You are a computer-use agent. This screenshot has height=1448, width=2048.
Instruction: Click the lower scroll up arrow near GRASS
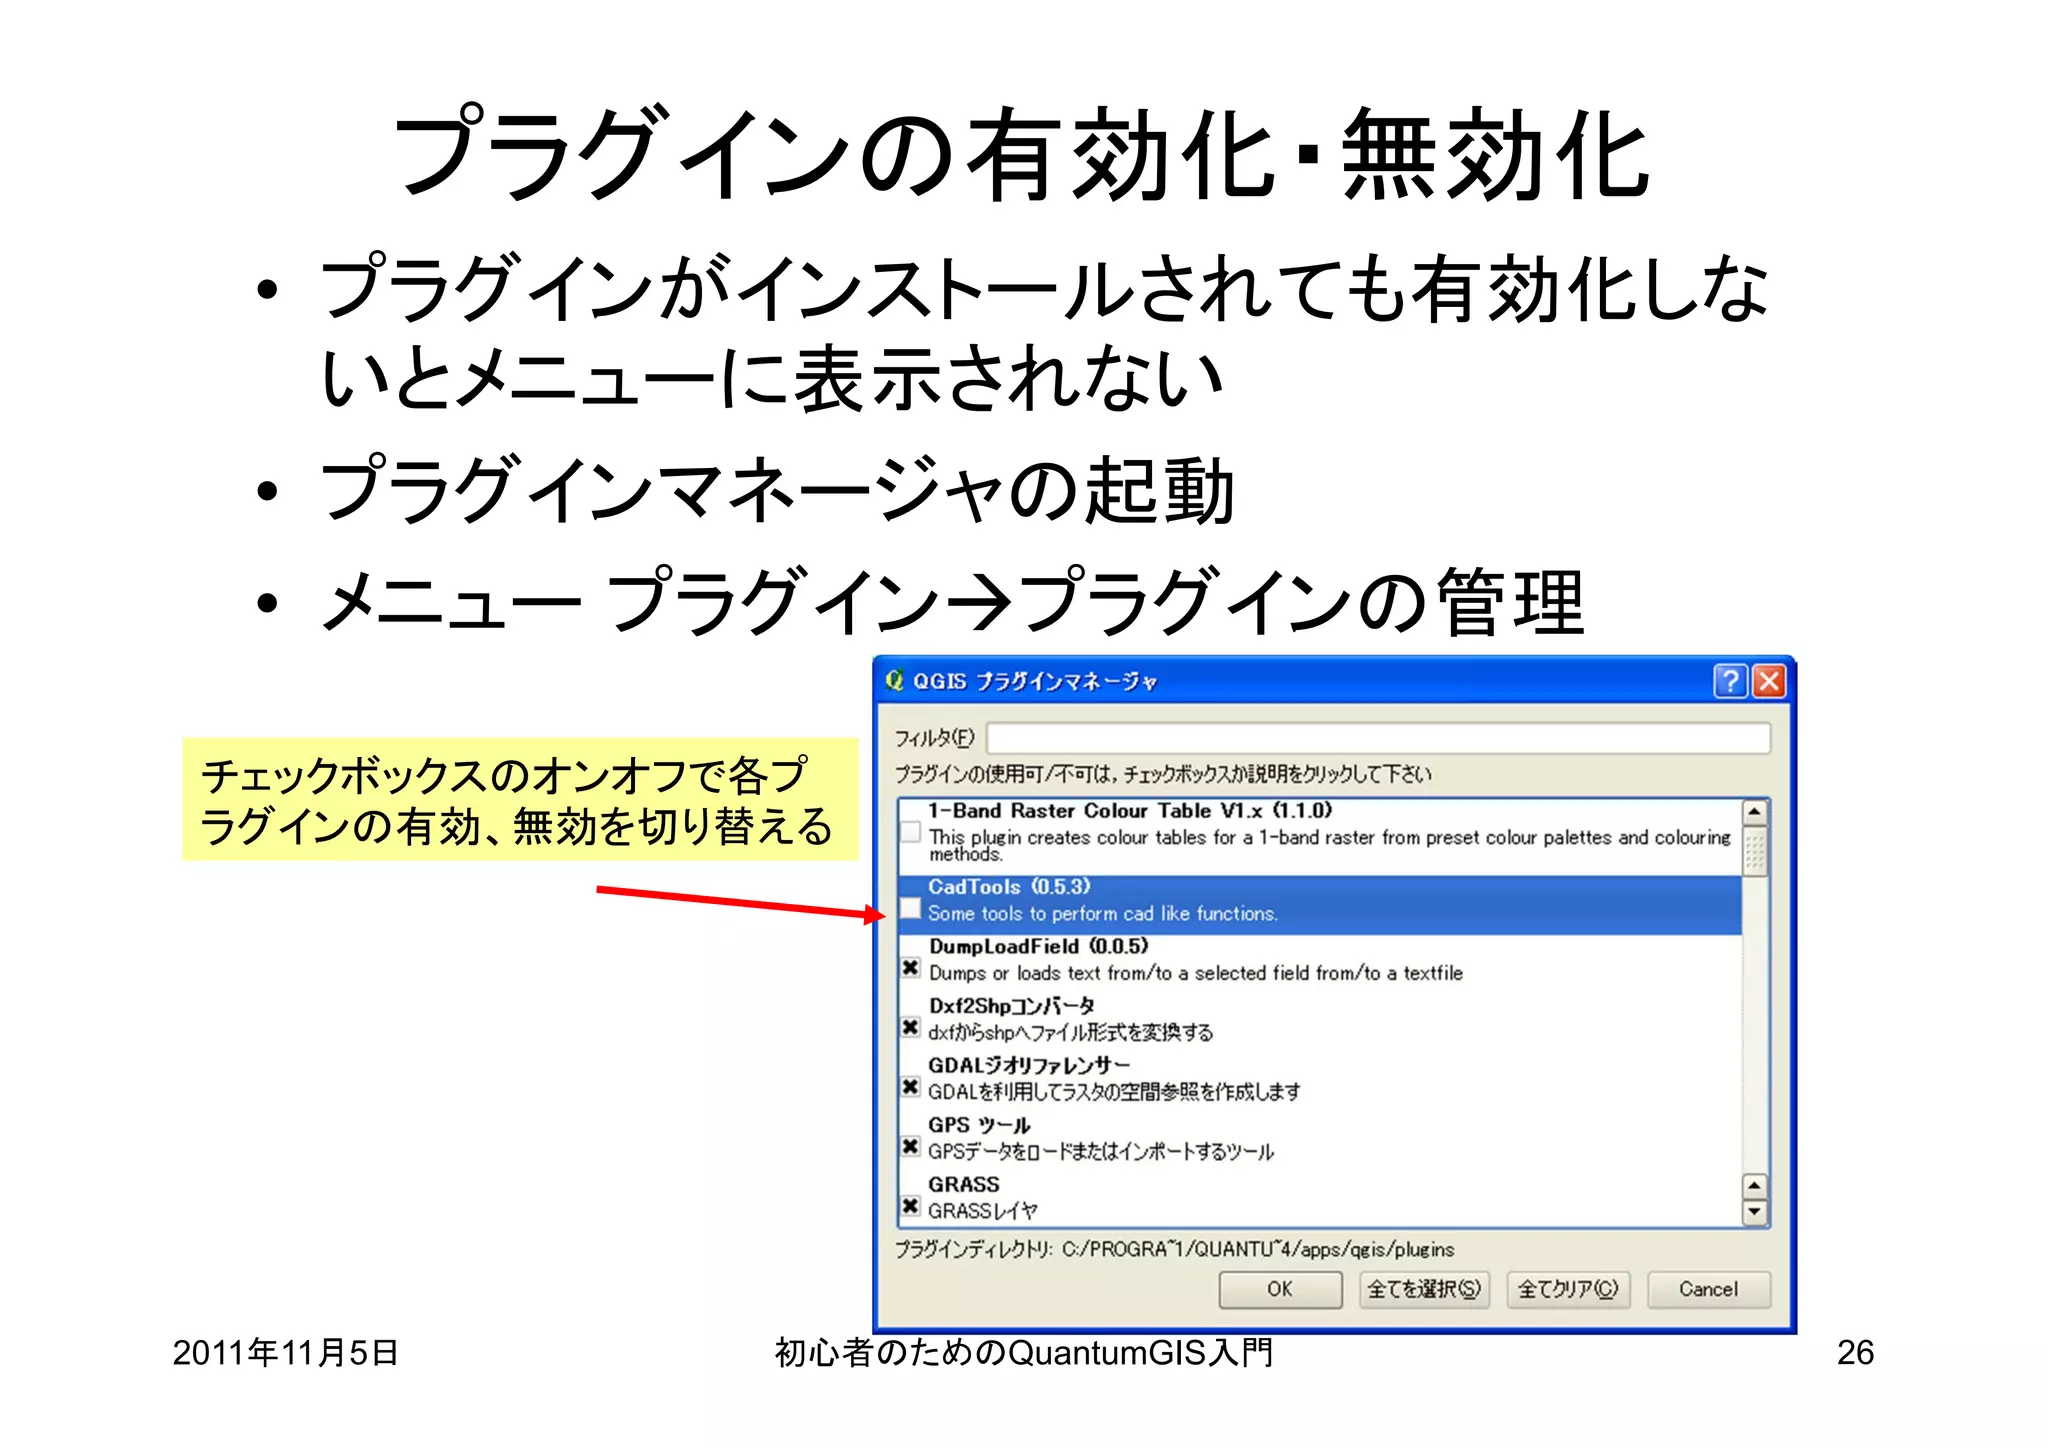click(1755, 1187)
